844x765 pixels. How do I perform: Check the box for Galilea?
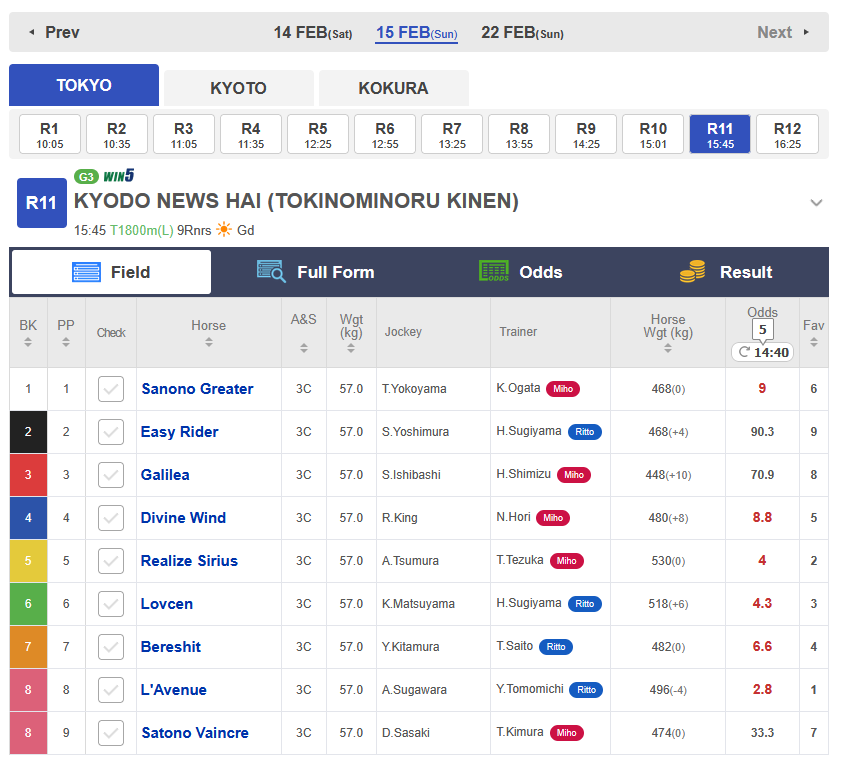(x=111, y=475)
